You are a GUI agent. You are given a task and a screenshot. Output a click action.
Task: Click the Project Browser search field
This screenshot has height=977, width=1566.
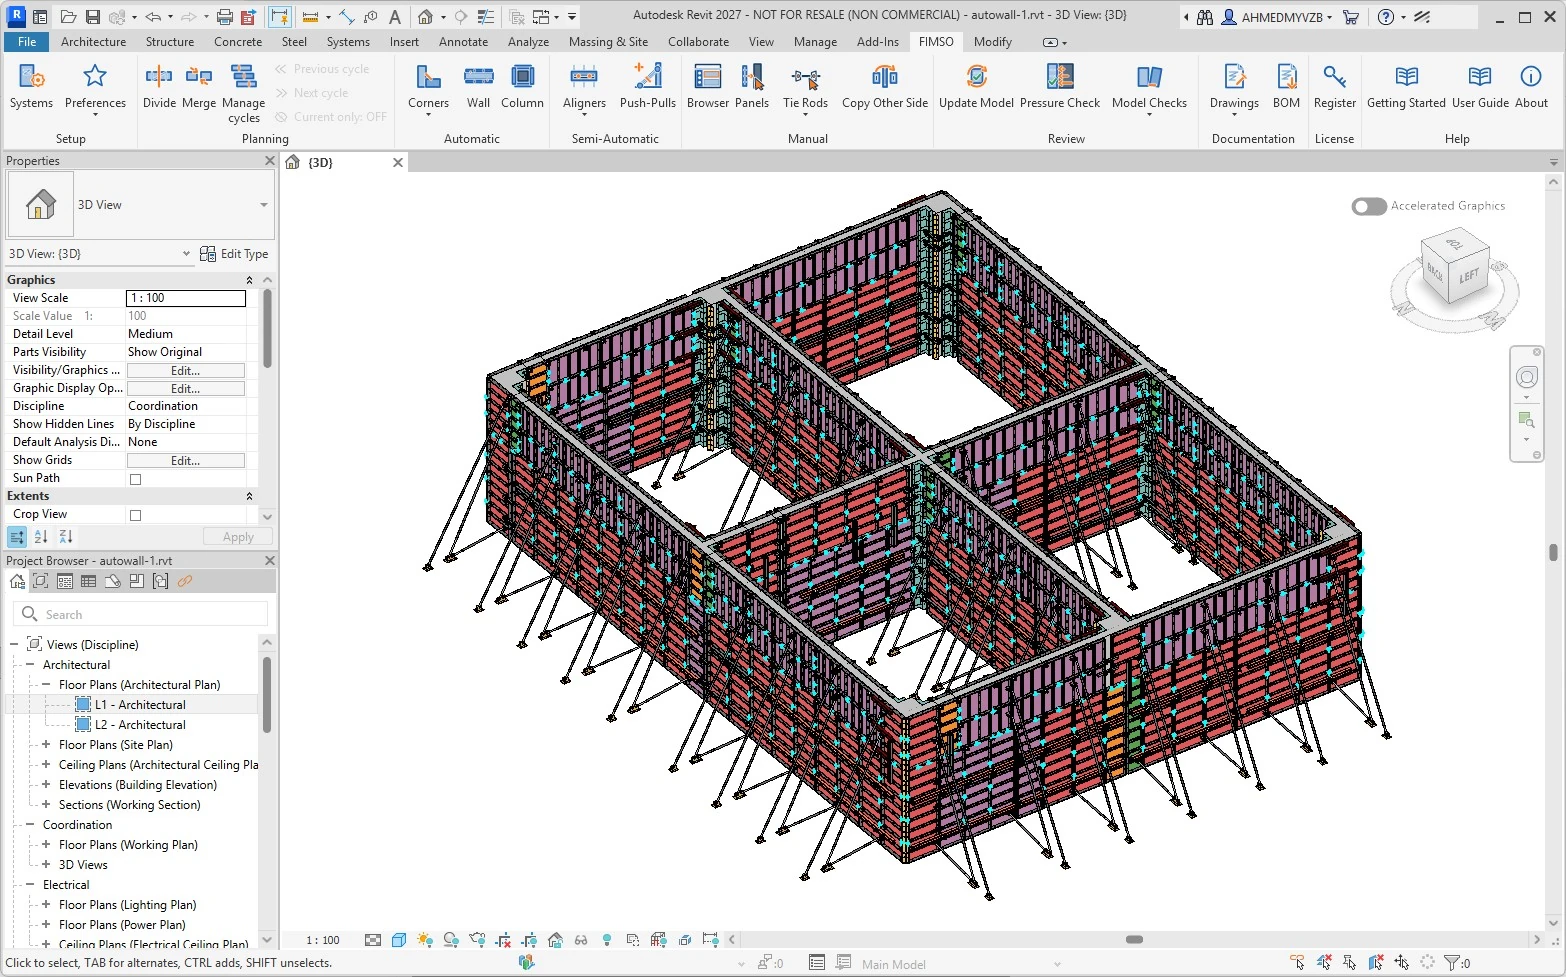[141, 614]
